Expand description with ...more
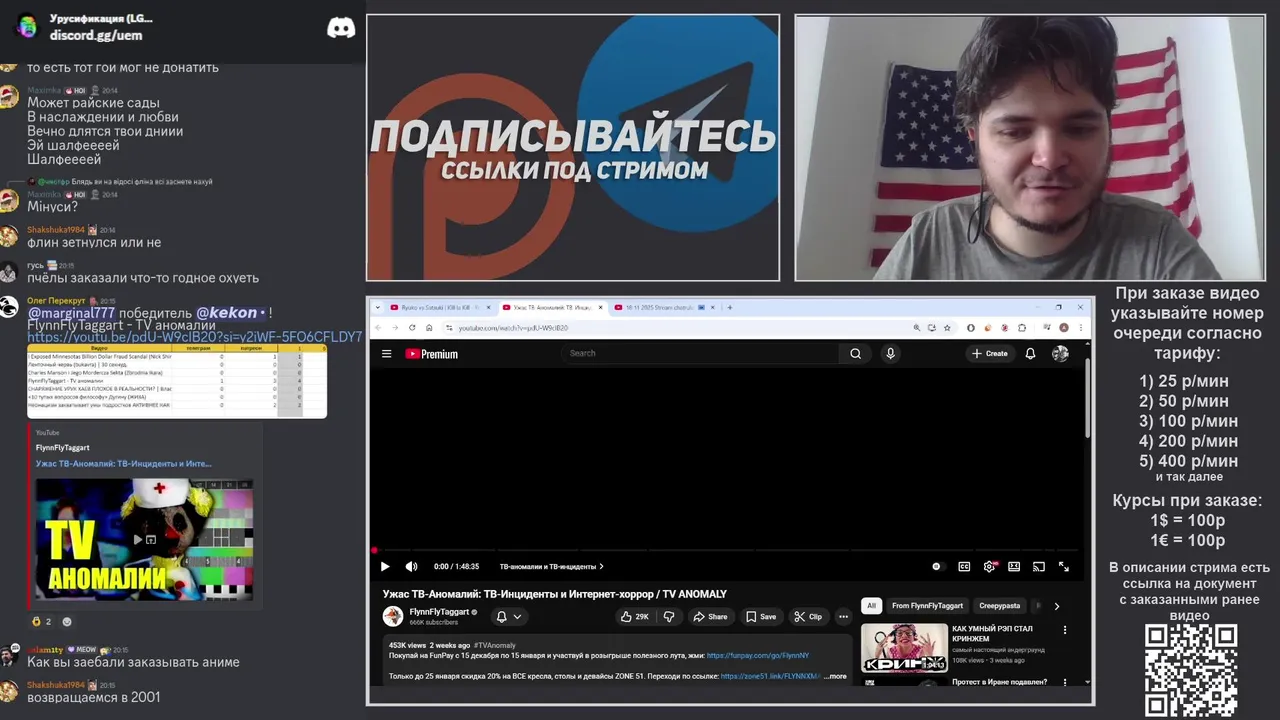The height and width of the screenshot is (720, 1280). coord(835,676)
